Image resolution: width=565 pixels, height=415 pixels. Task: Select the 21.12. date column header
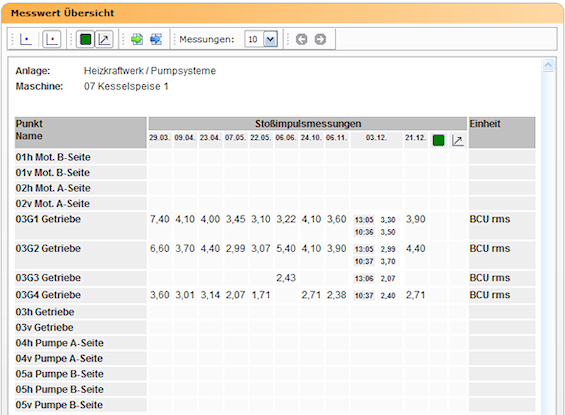pos(415,138)
